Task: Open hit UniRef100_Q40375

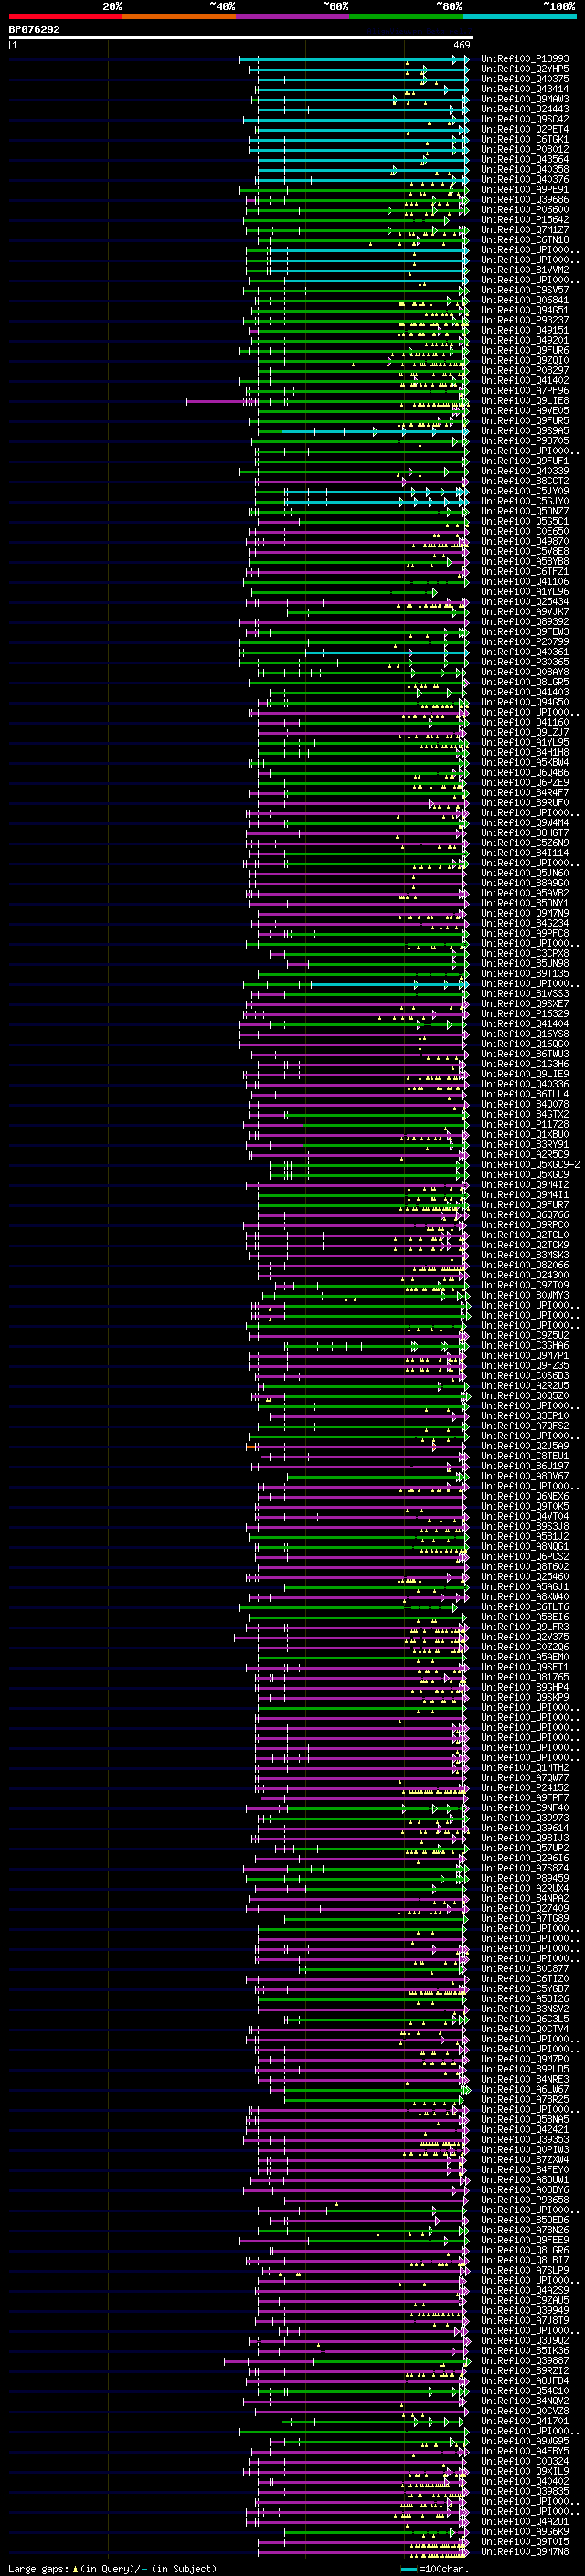Action: point(524,79)
